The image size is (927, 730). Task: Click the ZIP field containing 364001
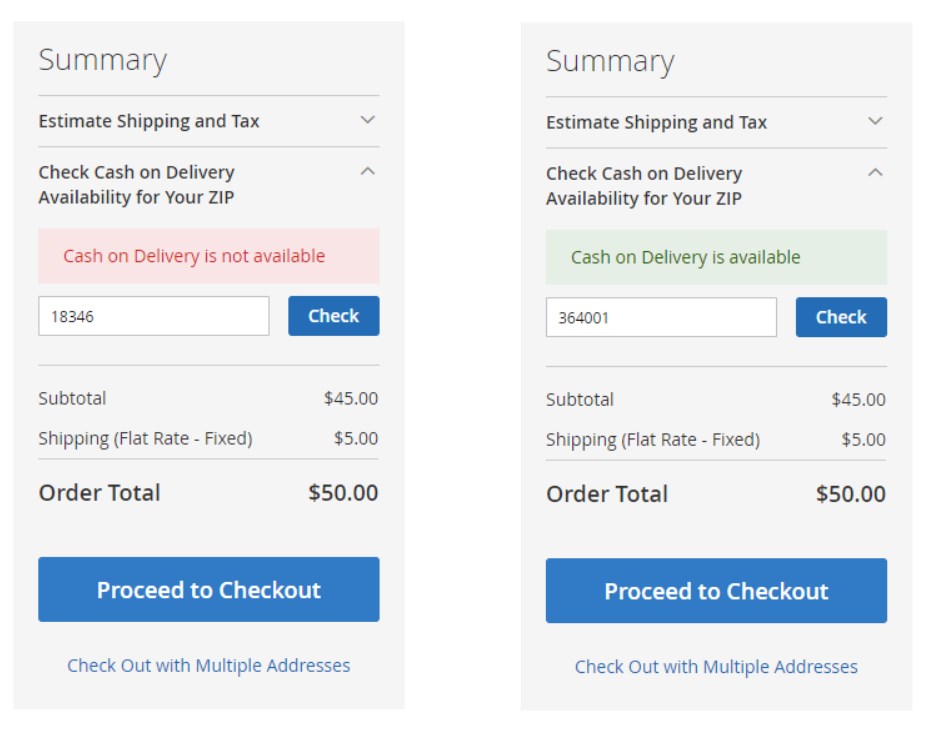point(661,317)
